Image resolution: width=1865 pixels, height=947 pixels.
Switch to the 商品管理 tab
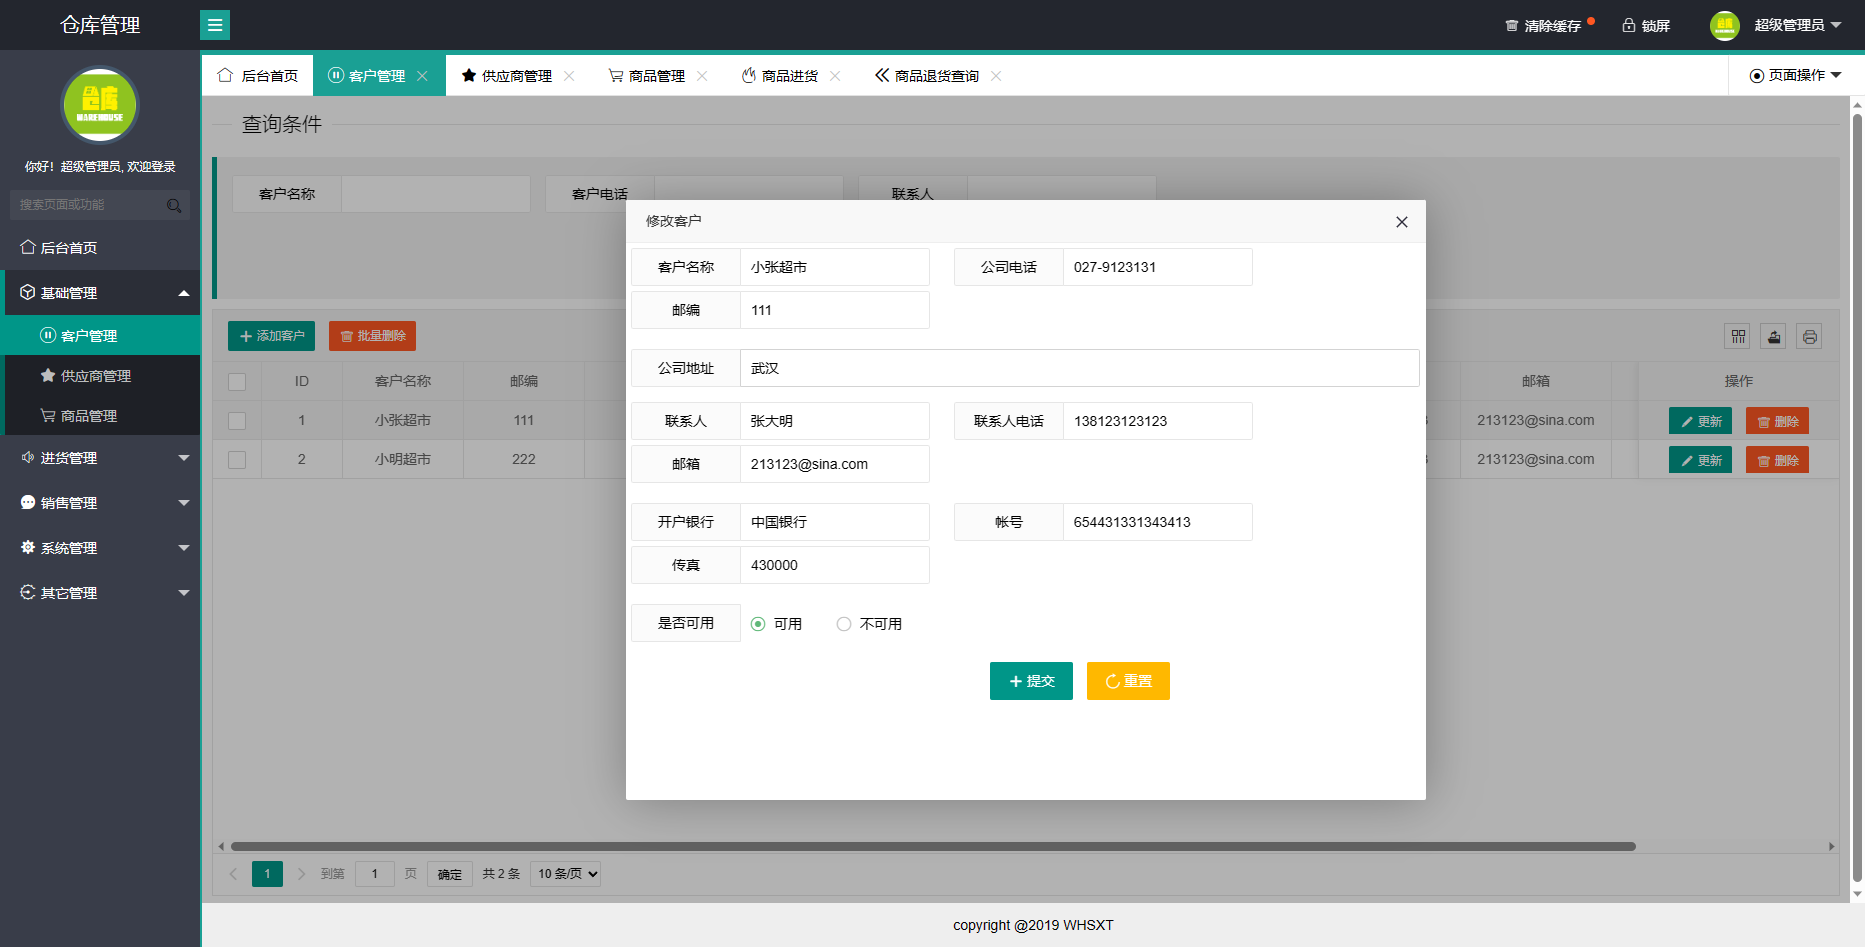click(x=655, y=75)
